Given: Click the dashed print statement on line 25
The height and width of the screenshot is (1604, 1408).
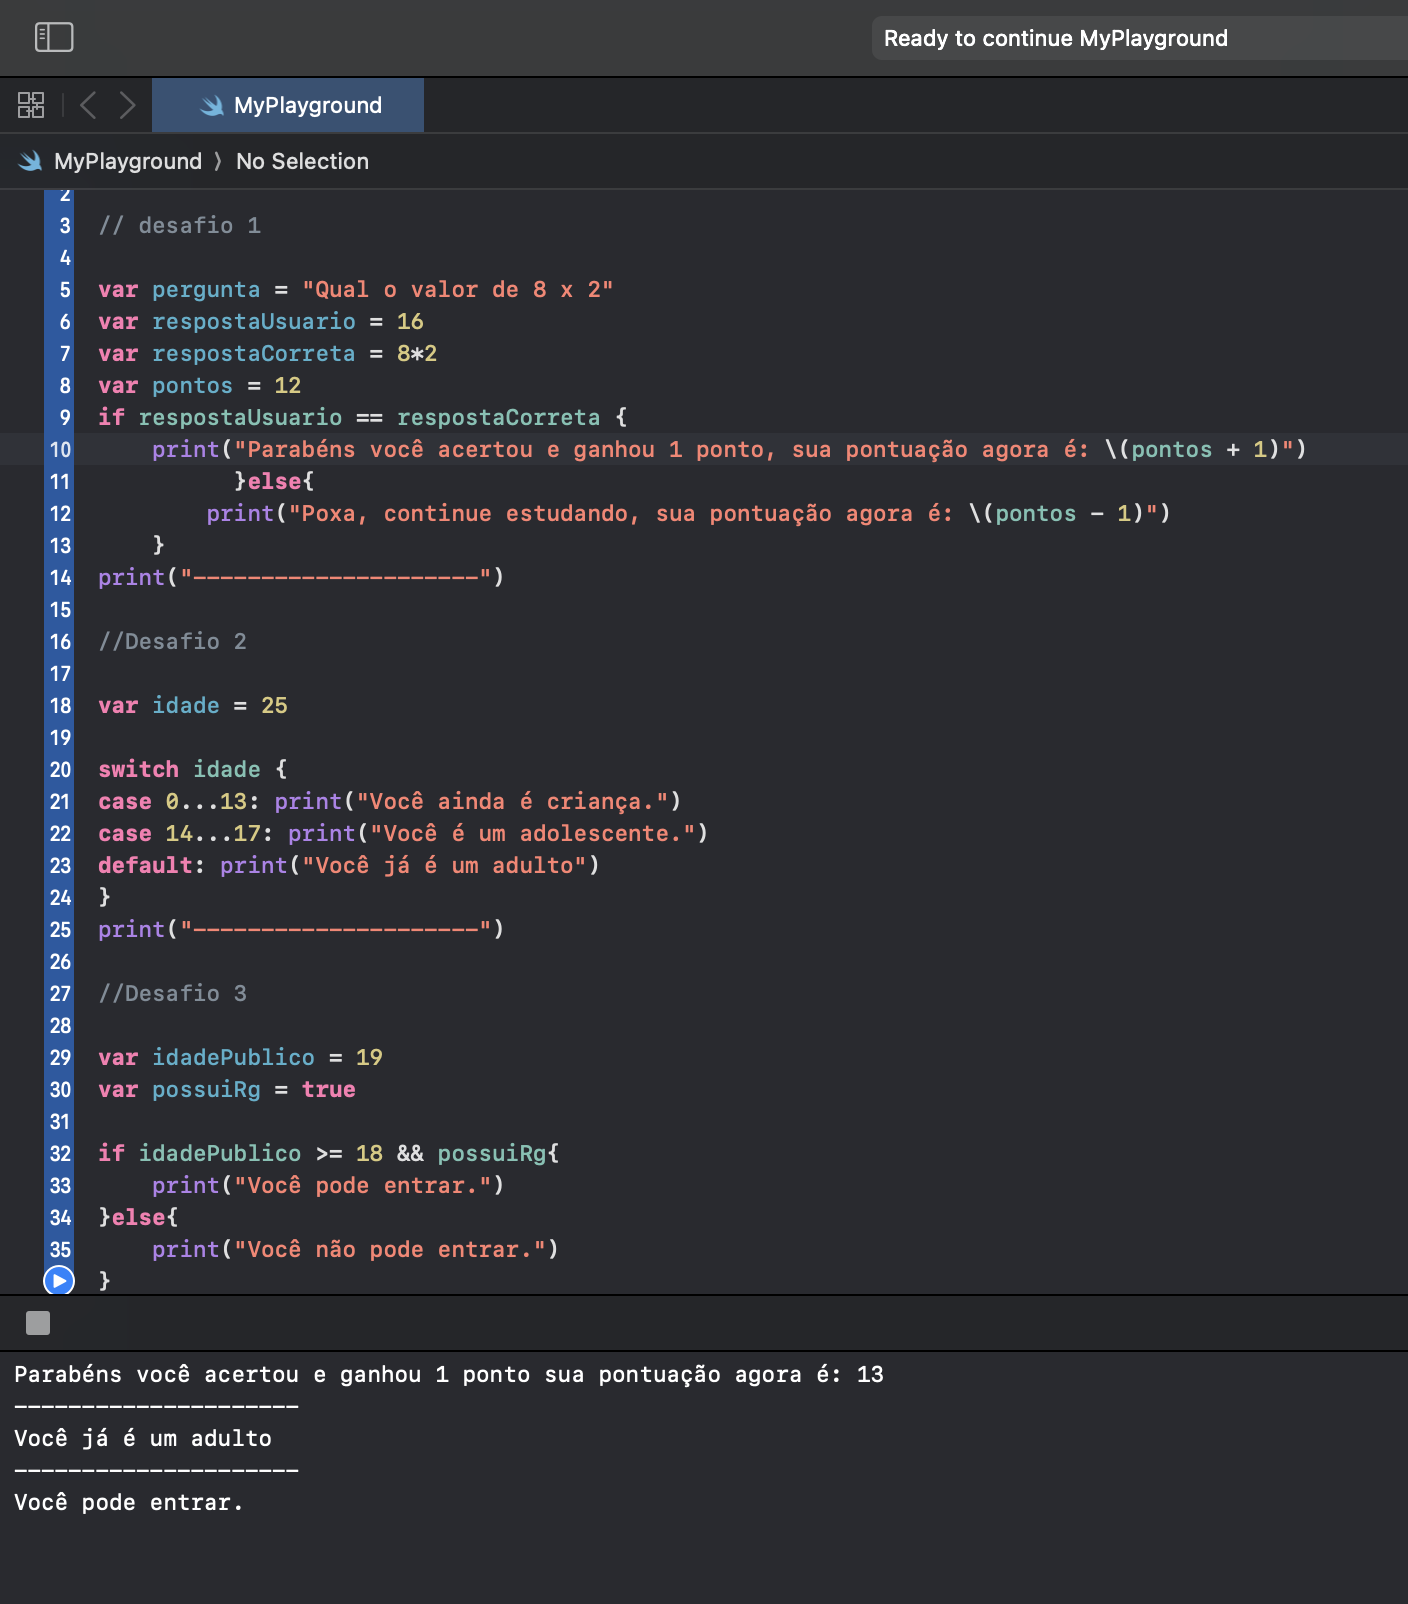Looking at the screenshot, I should tap(301, 929).
